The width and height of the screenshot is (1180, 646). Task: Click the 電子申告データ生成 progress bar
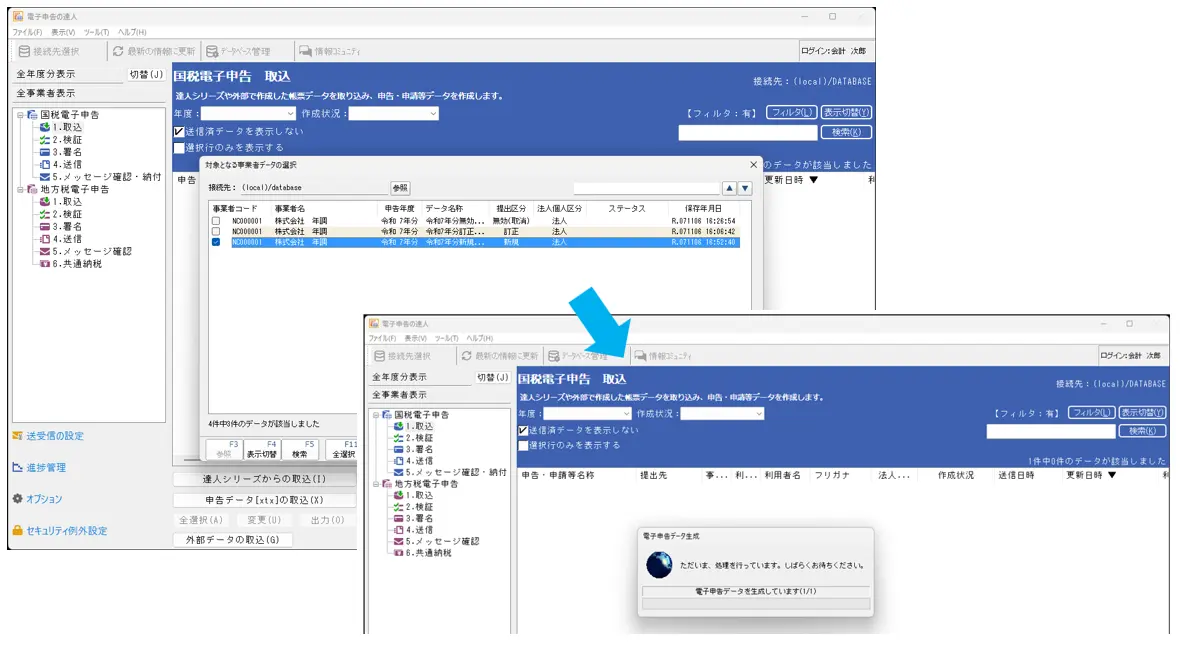(x=755, y=604)
